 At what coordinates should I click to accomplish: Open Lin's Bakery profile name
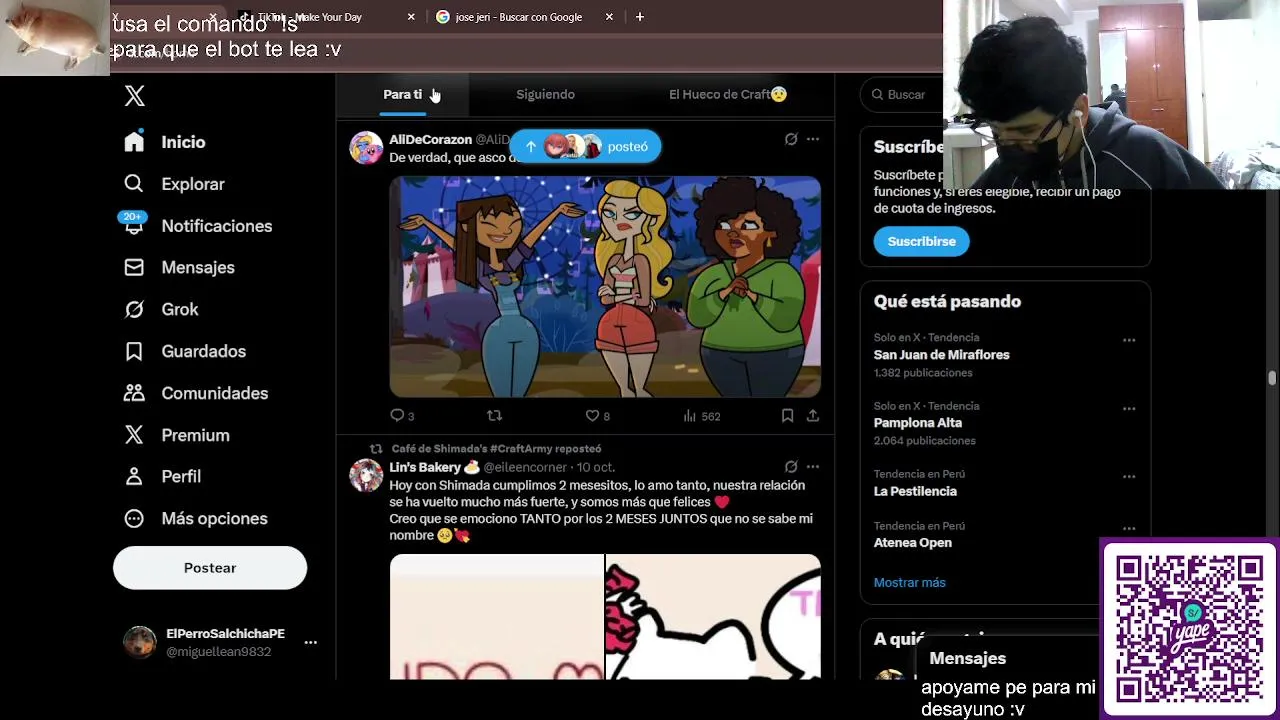tap(434, 467)
